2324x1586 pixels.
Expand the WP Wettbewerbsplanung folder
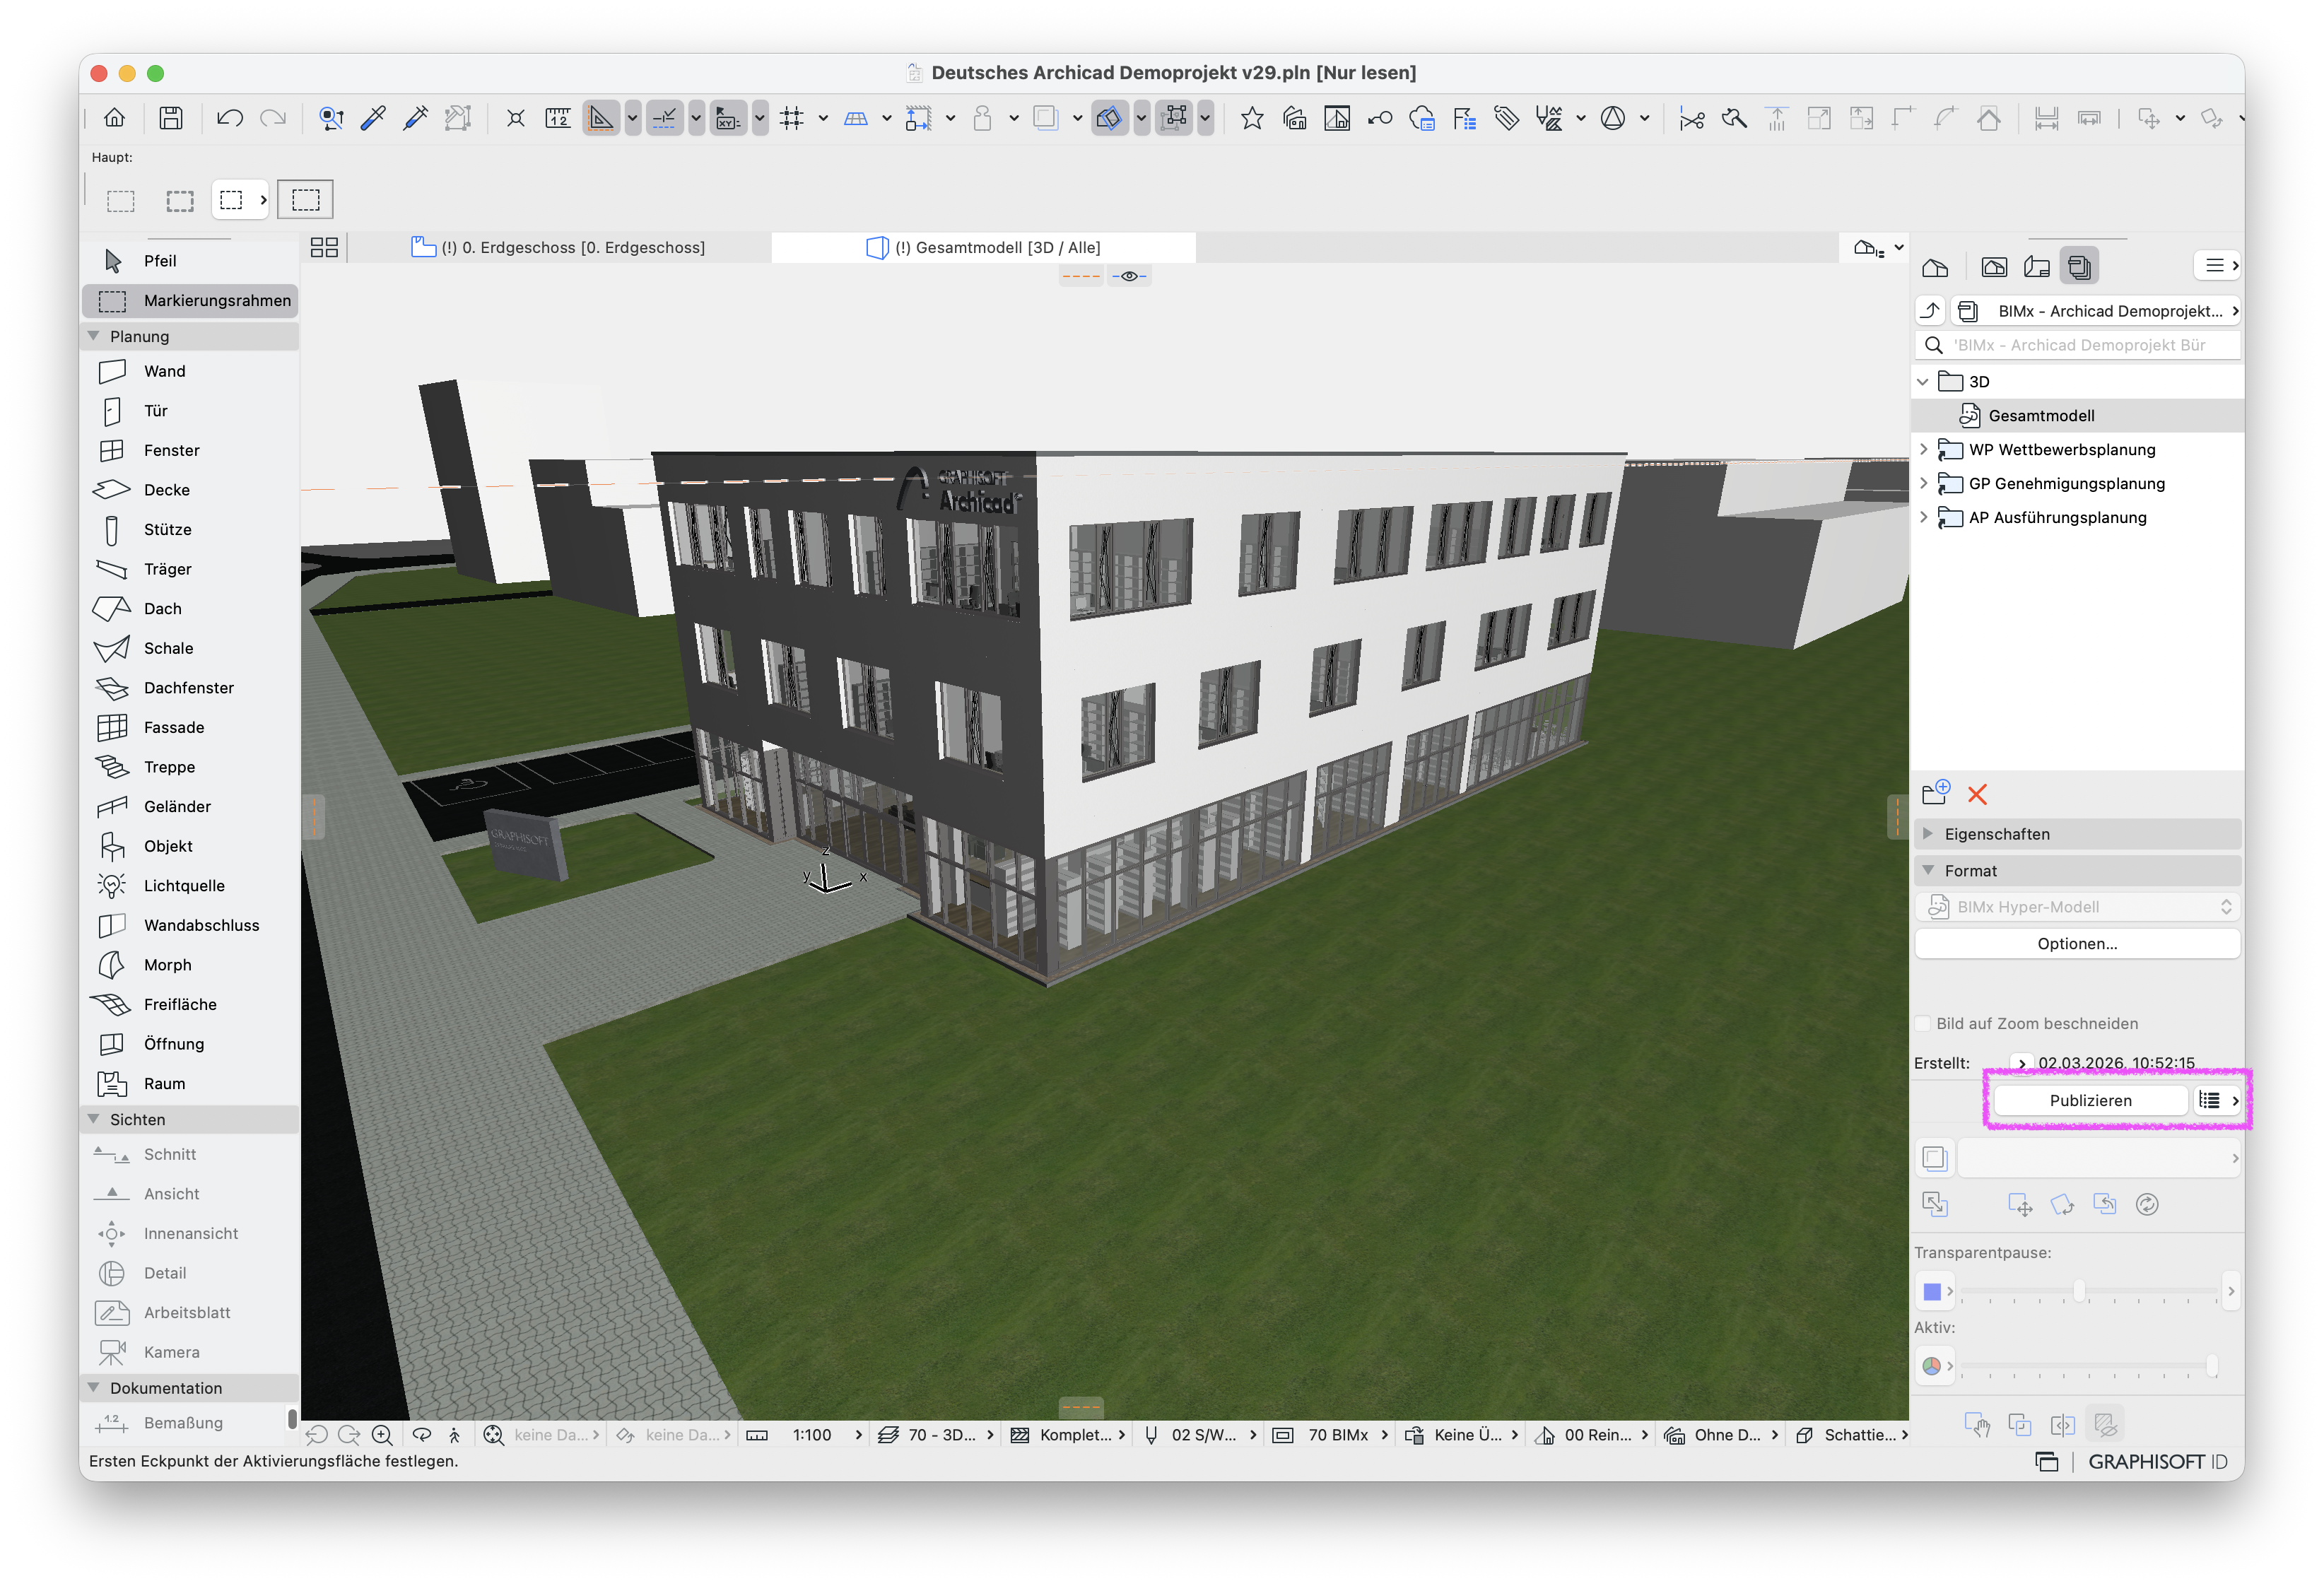pyautogui.click(x=1923, y=450)
